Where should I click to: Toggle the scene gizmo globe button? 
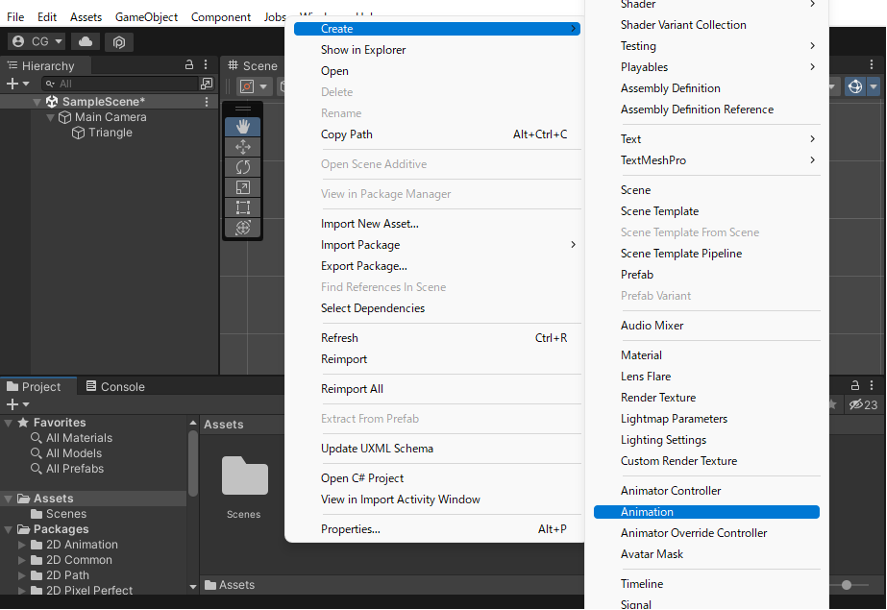[x=855, y=87]
